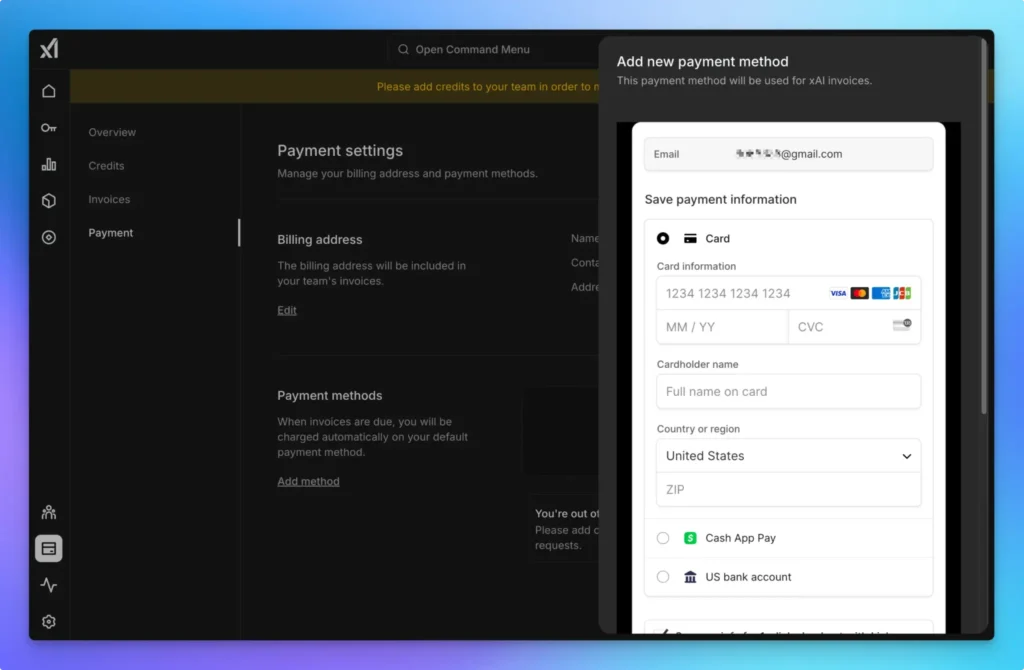Switch to the Invoices section
1024x670 pixels.
coord(109,199)
